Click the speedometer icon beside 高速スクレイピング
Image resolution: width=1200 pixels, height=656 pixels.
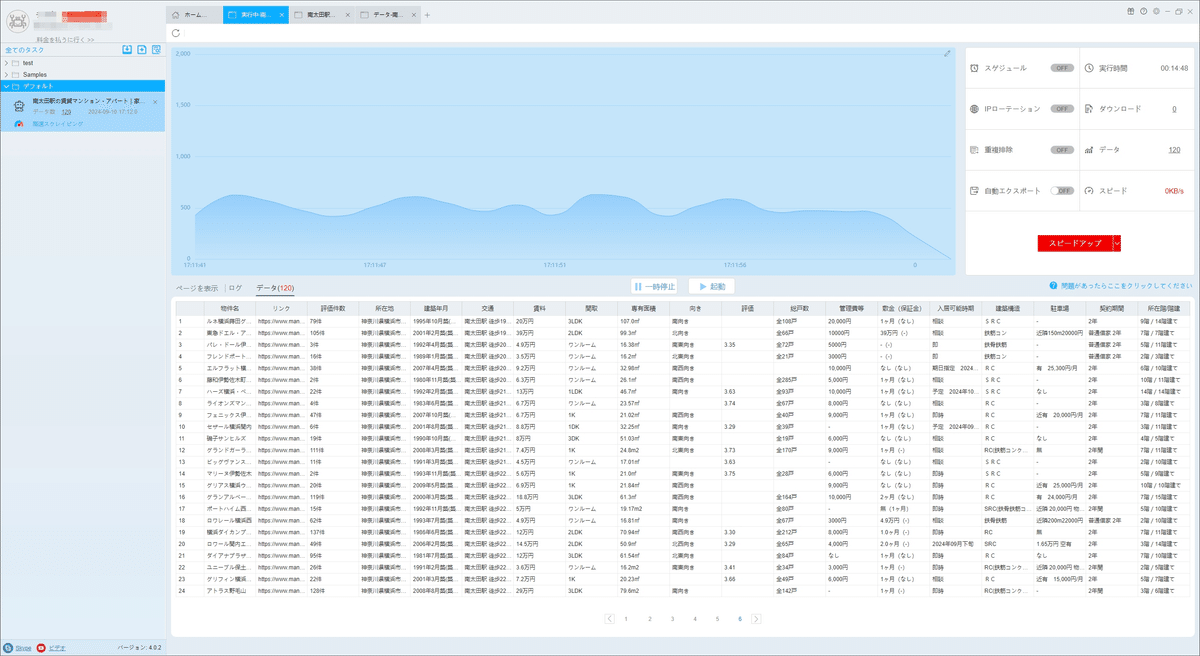click(19, 124)
